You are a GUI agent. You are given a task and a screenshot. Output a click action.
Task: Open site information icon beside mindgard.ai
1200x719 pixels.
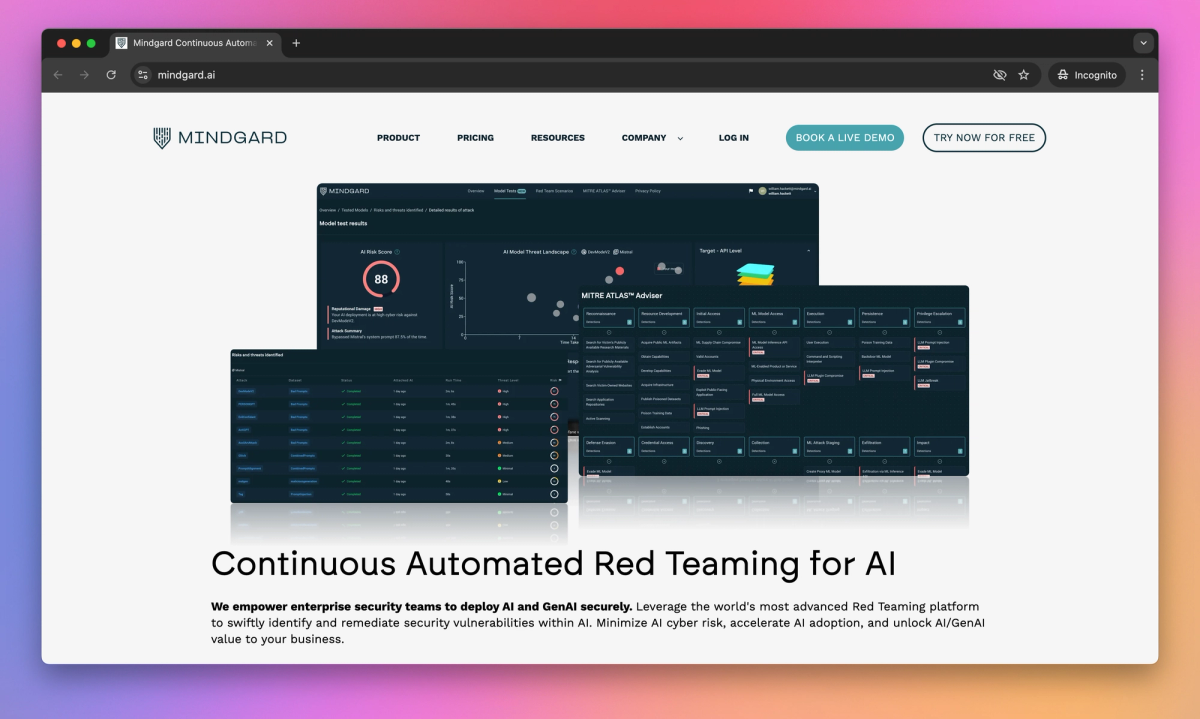pyautogui.click(x=143, y=75)
